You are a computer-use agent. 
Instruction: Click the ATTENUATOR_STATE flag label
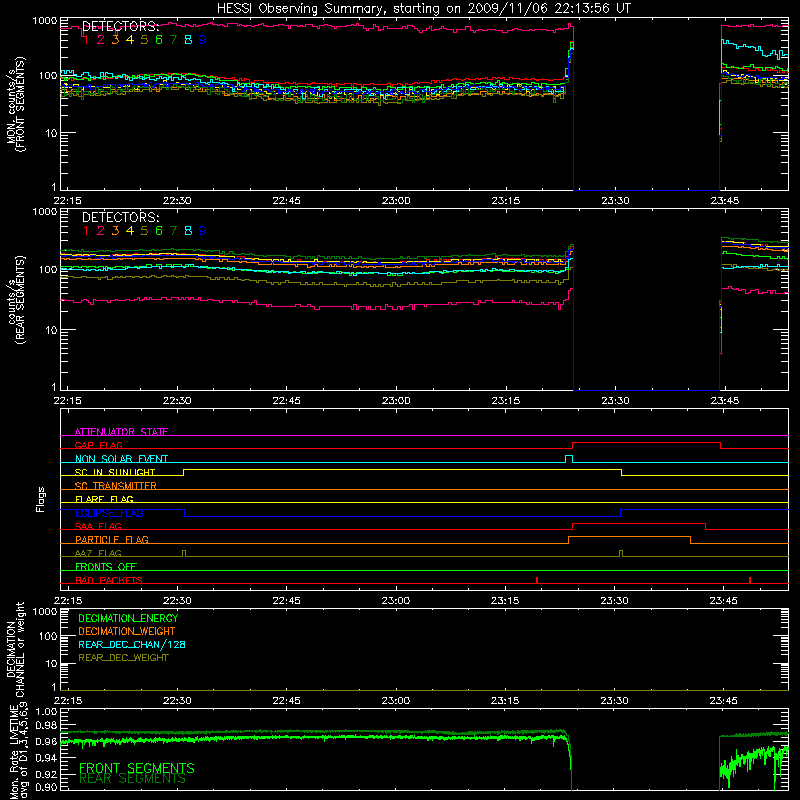coord(121,432)
